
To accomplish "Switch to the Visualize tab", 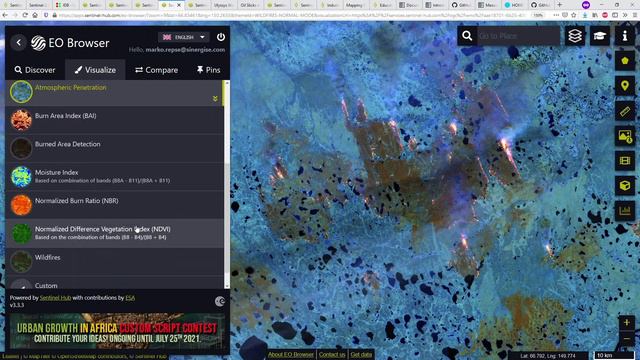I will click(x=95, y=70).
